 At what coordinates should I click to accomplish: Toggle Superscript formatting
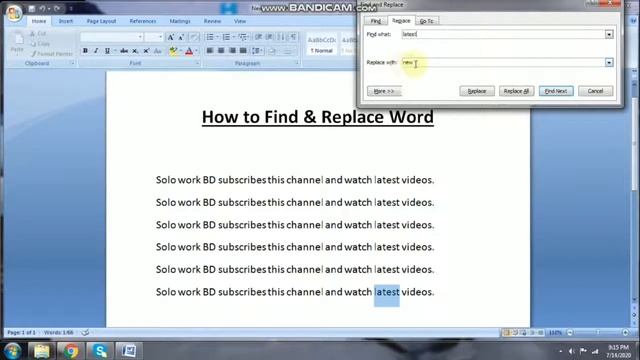[x=146, y=51]
